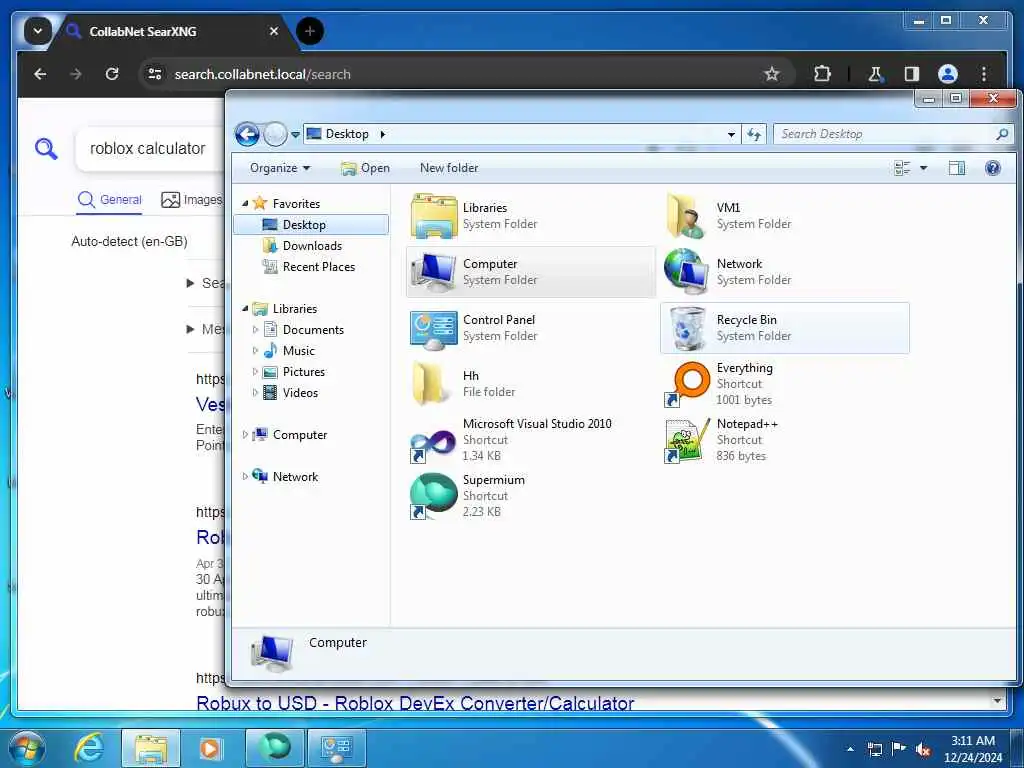
Task: Select Desktop in Favorites
Action: [311, 225]
